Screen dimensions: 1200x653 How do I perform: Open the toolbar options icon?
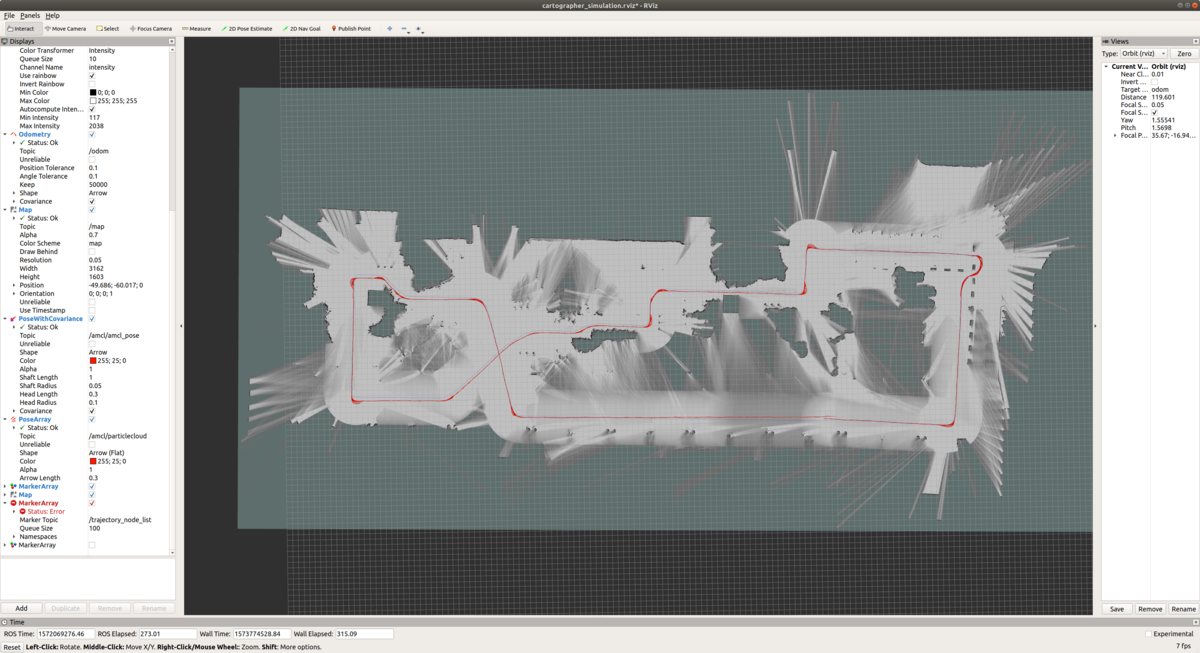click(419, 29)
